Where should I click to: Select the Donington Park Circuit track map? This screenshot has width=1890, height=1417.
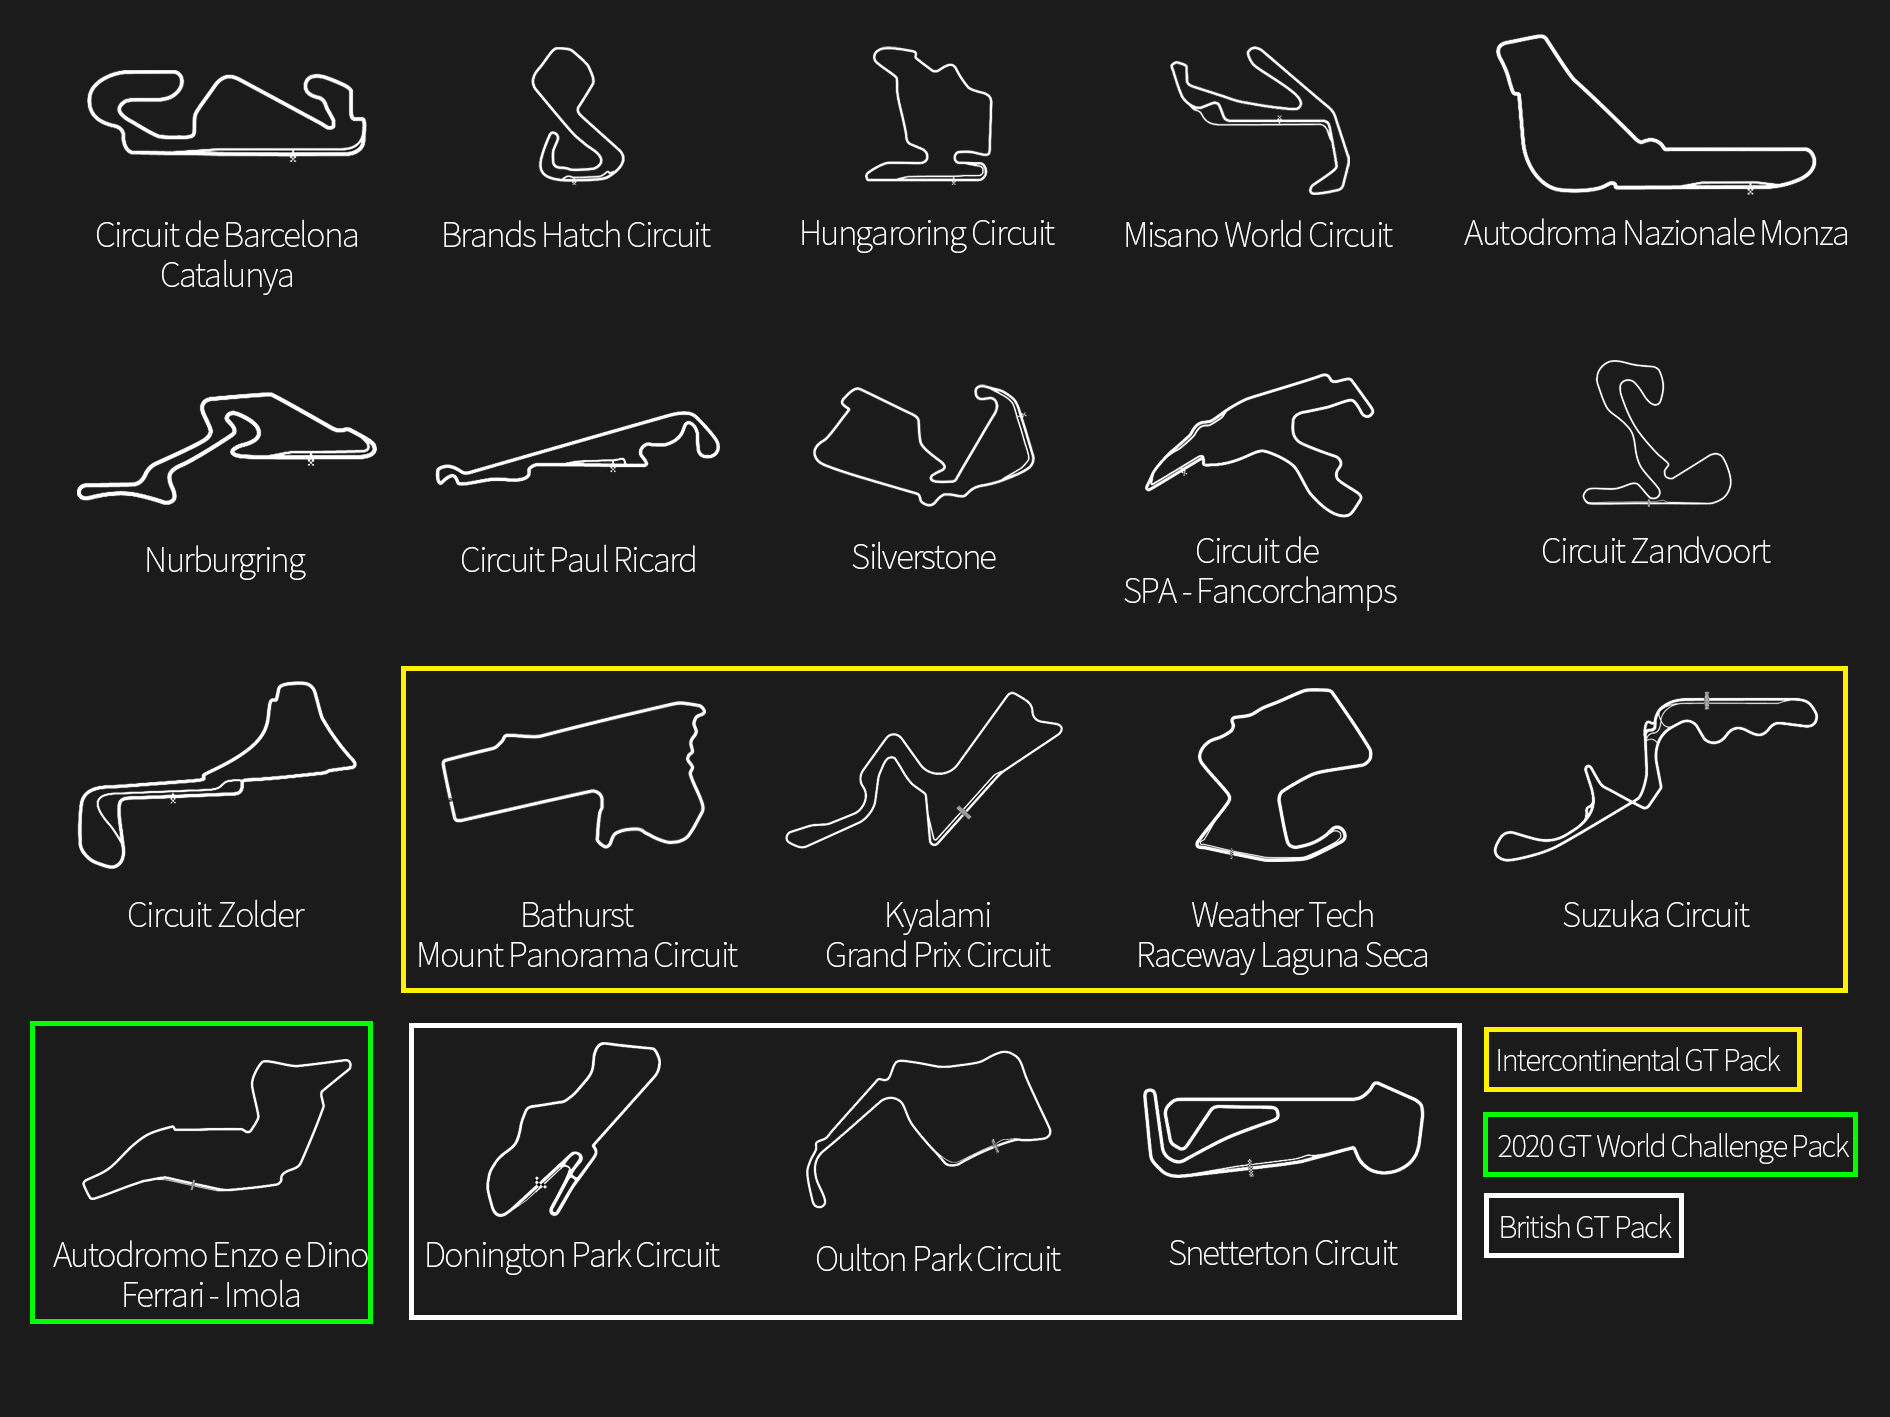pos(573,1130)
